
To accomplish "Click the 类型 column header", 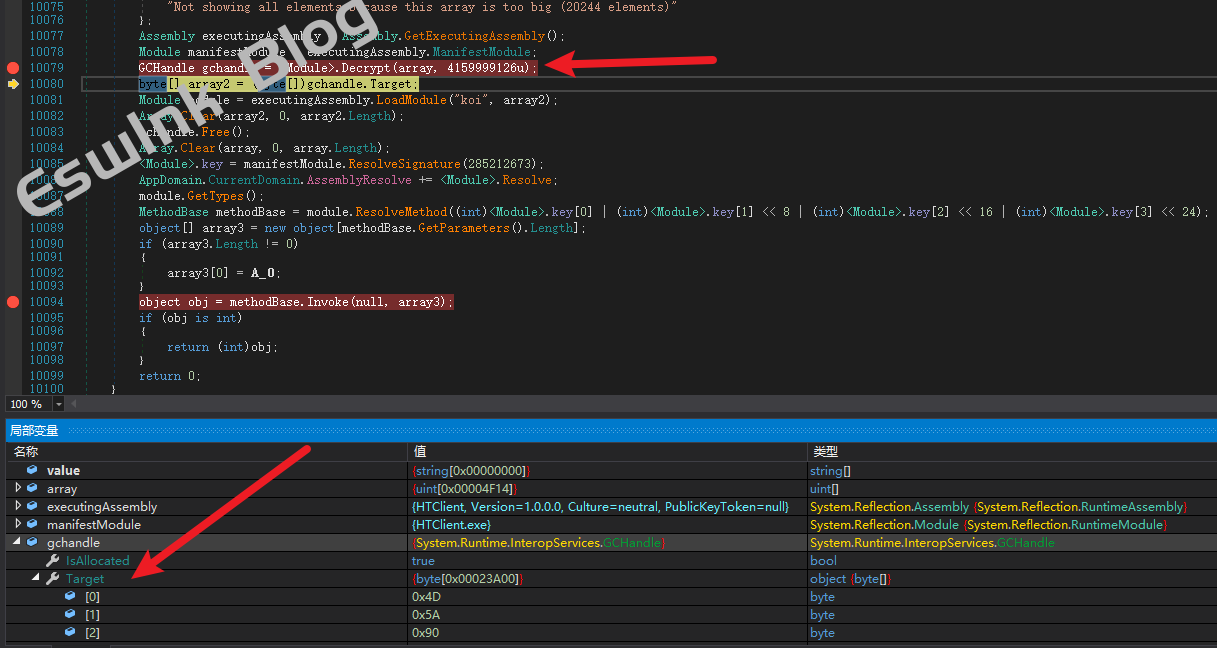I will click(825, 452).
